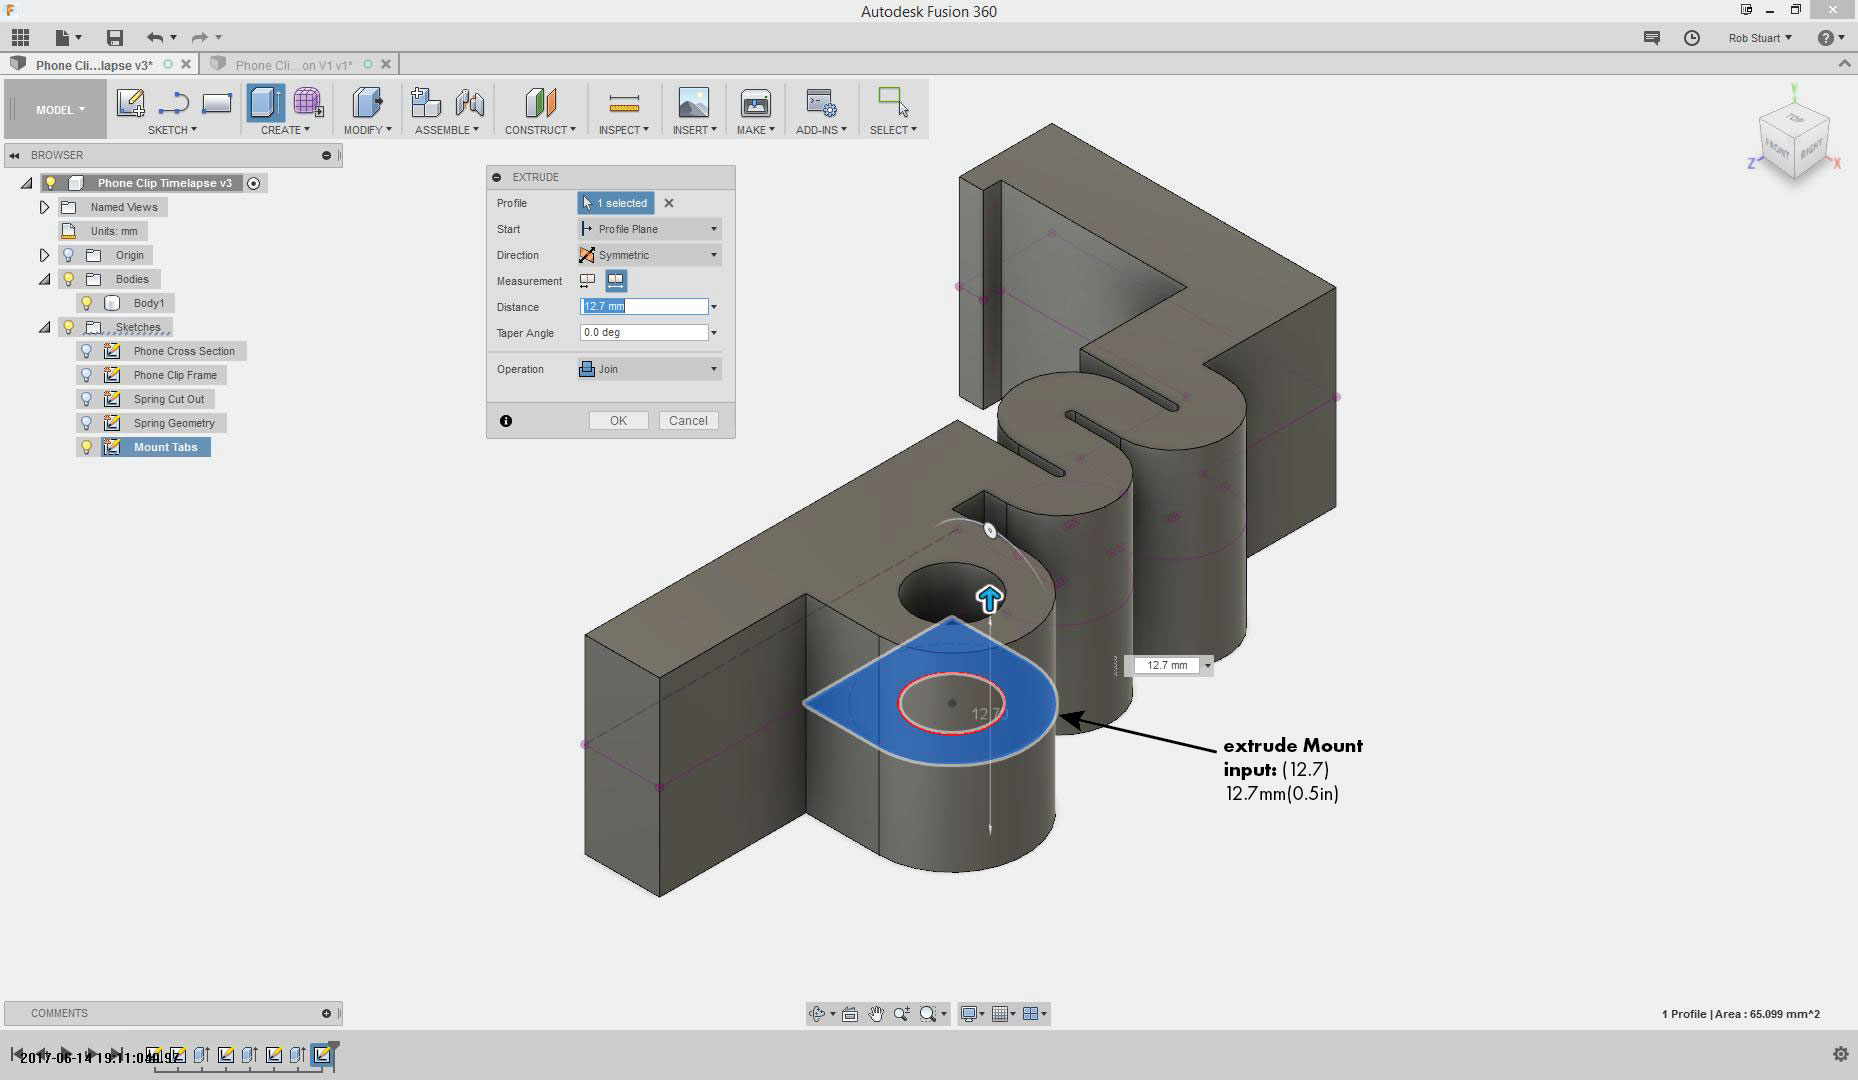Select the Make 3D print icon
The image size is (1858, 1080).
pos(755,103)
